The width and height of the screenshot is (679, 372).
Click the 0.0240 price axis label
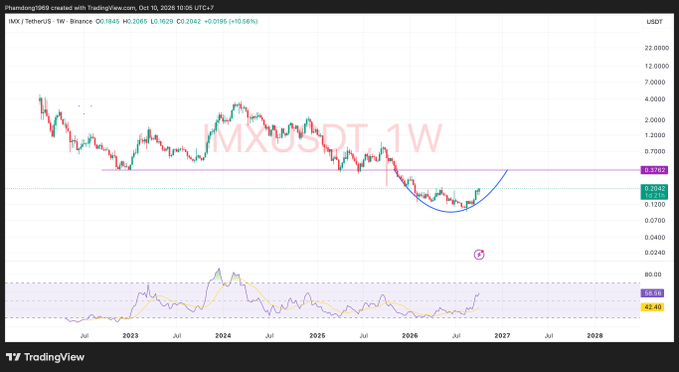655,252
